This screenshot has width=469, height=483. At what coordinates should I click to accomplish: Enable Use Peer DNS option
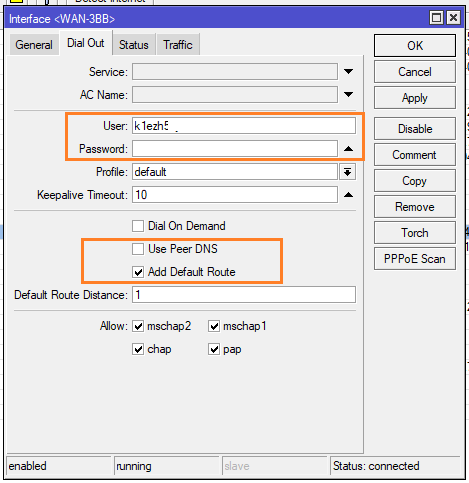(138, 249)
